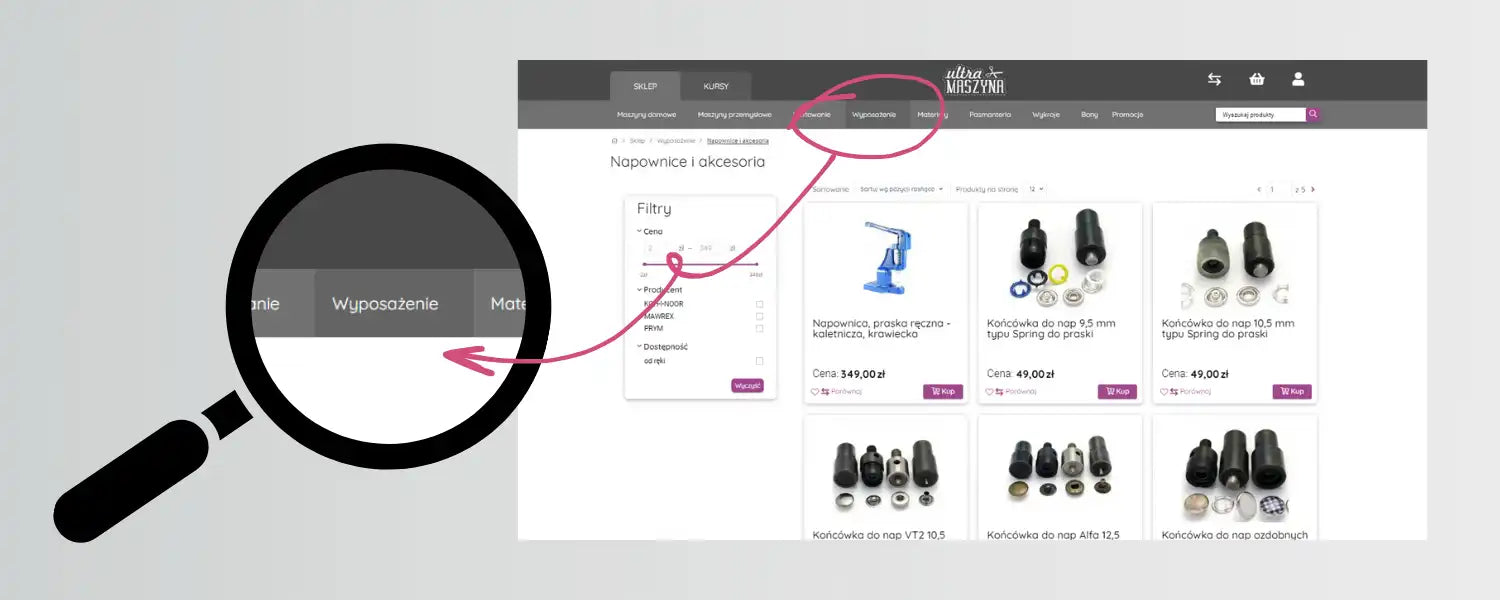Screen dimensions: 1500x600
Task: Open the user account icon
Action: click(1298, 79)
